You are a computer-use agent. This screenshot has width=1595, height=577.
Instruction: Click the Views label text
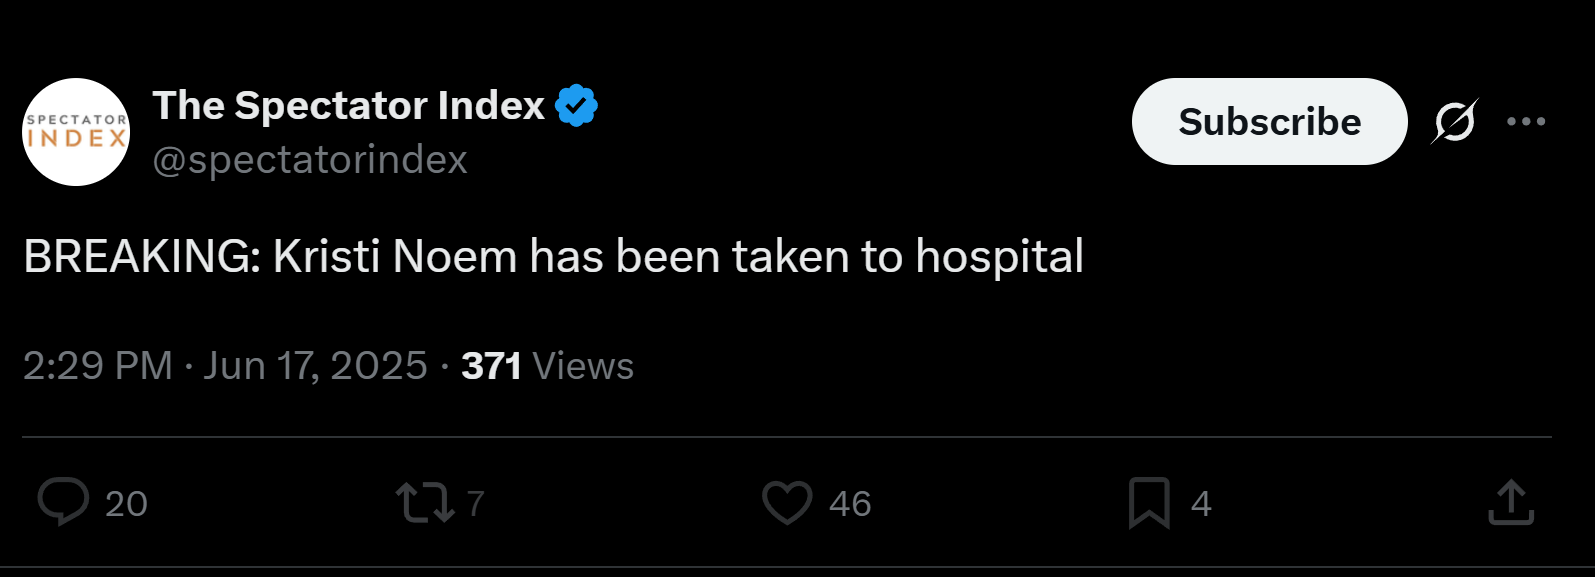click(583, 366)
